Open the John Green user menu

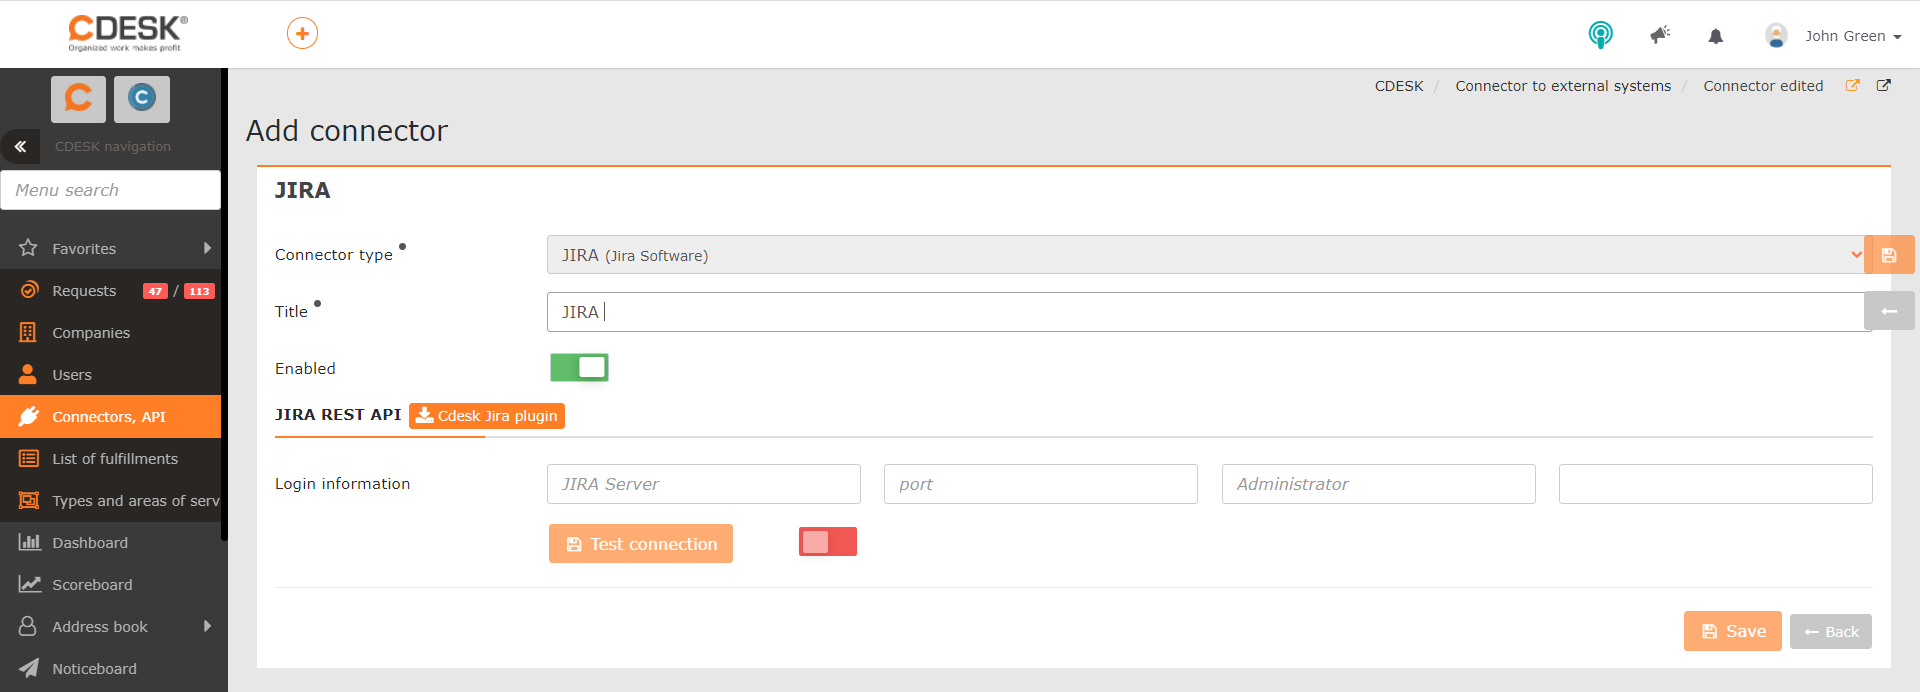(1833, 36)
